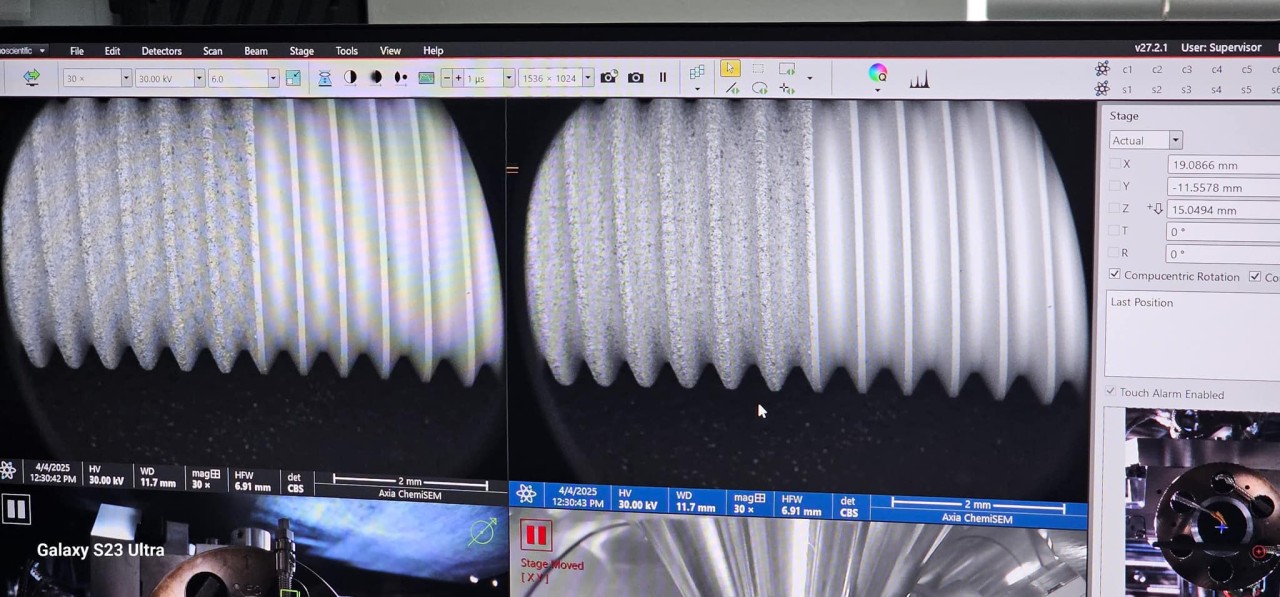Image resolution: width=1280 pixels, height=597 pixels.
Task: Open the Detectors menu
Action: tap(161, 51)
